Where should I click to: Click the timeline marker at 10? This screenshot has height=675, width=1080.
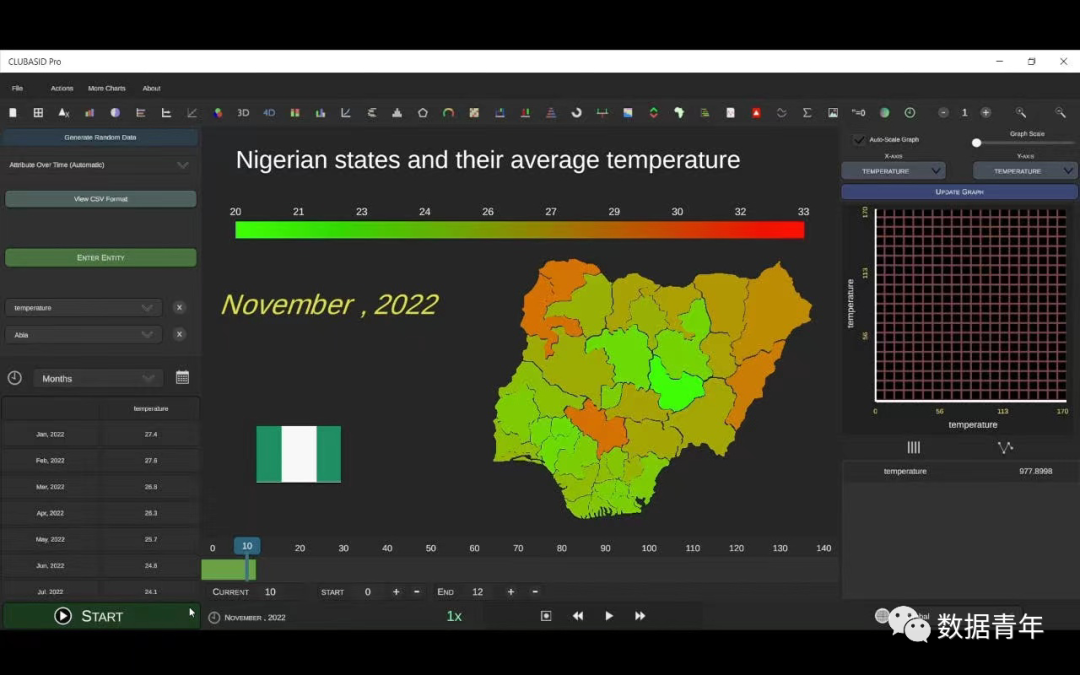[x=247, y=546]
